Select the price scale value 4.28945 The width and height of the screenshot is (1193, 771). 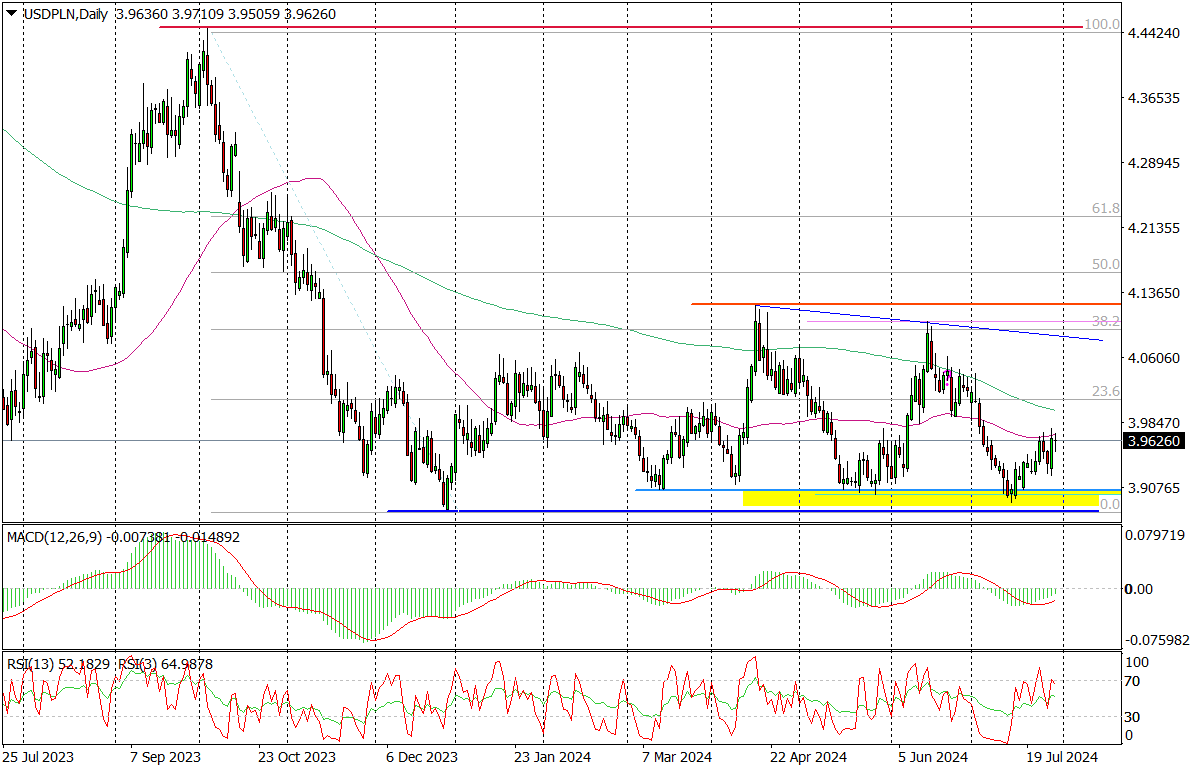click(1154, 163)
